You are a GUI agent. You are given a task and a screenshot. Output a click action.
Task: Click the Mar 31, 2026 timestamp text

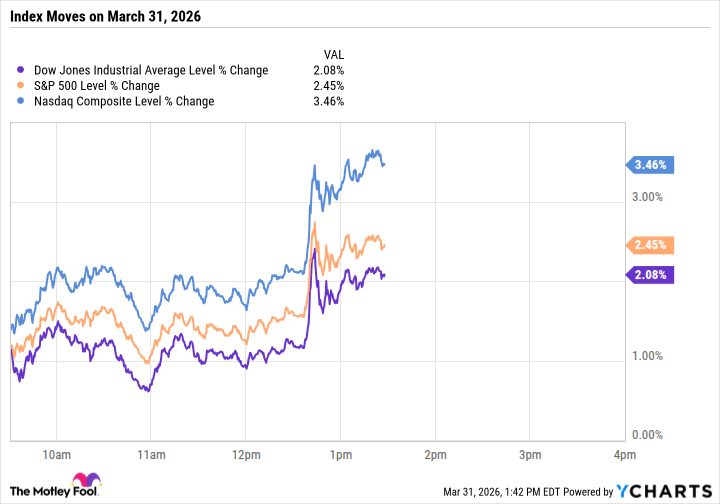pos(492,490)
